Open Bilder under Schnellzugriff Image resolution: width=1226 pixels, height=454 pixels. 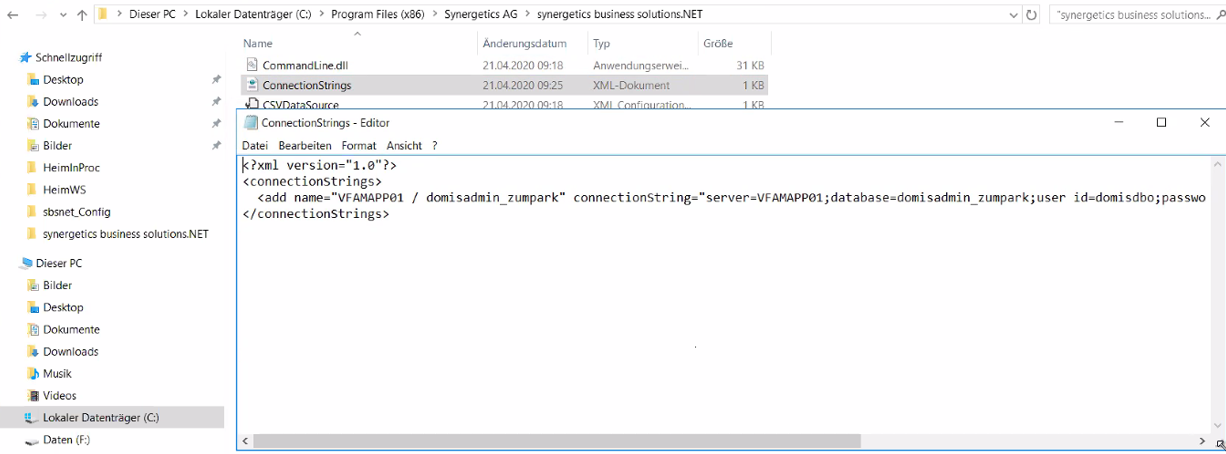click(57, 146)
